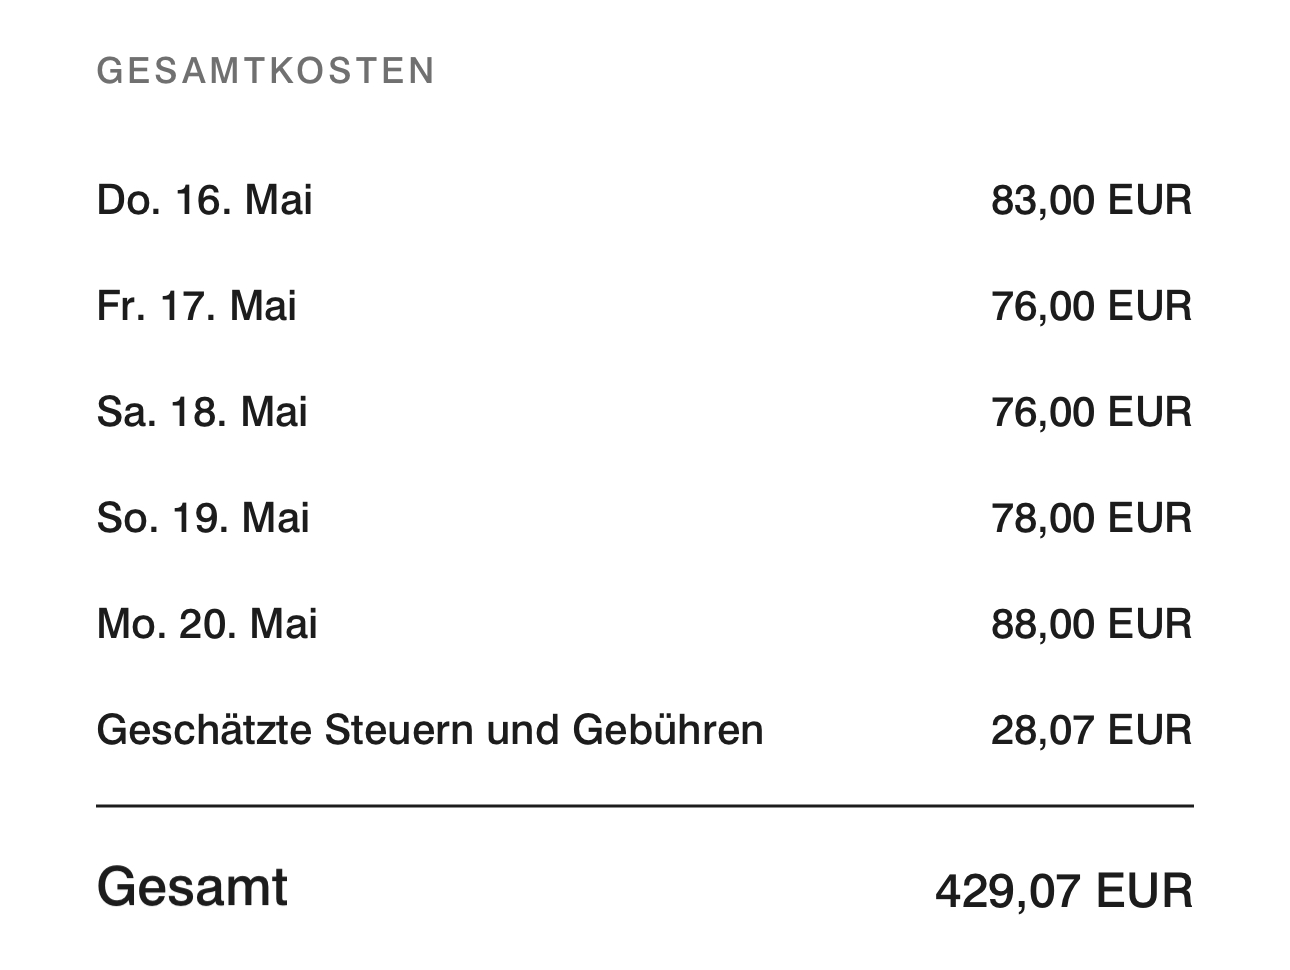Click the word Gebühren

point(667,730)
